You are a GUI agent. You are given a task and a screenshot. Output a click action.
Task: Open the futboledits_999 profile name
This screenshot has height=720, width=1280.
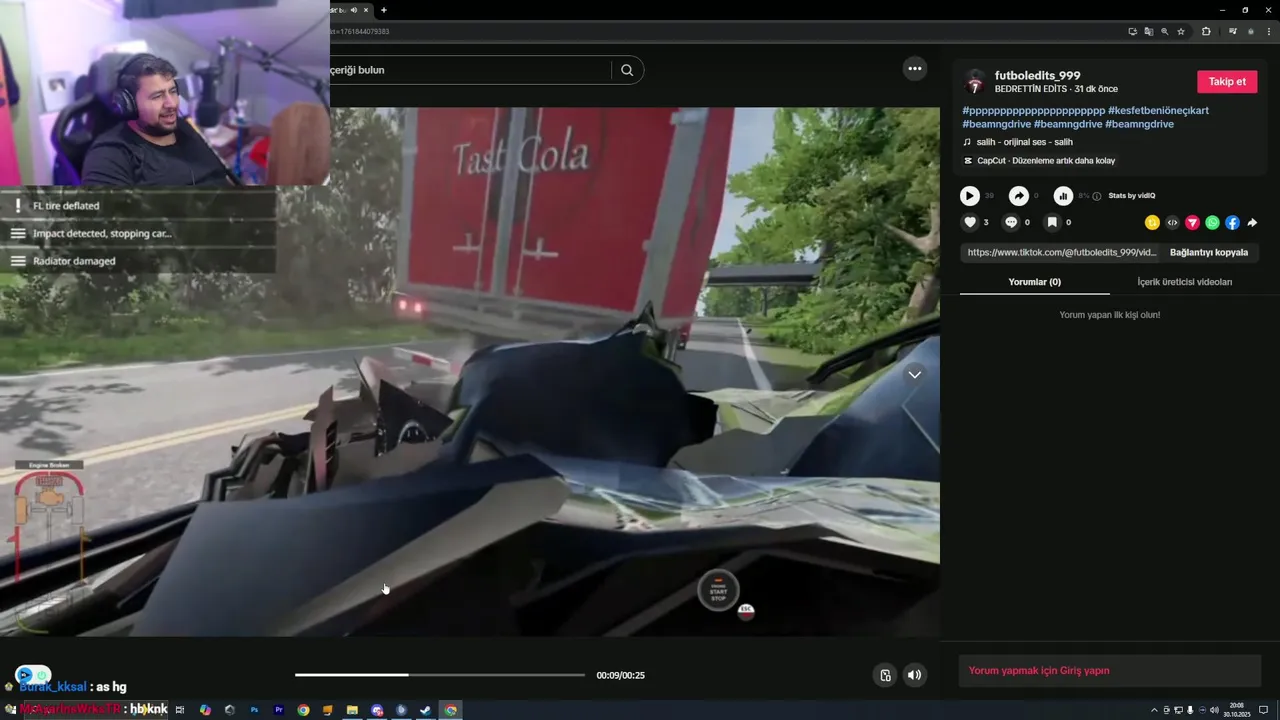(1037, 76)
